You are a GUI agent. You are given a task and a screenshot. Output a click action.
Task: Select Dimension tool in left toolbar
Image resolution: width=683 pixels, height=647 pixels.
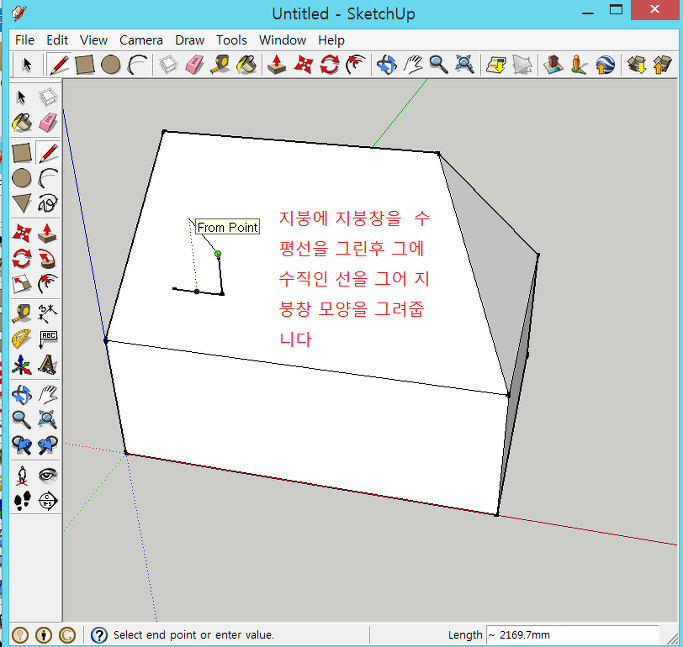[47, 313]
